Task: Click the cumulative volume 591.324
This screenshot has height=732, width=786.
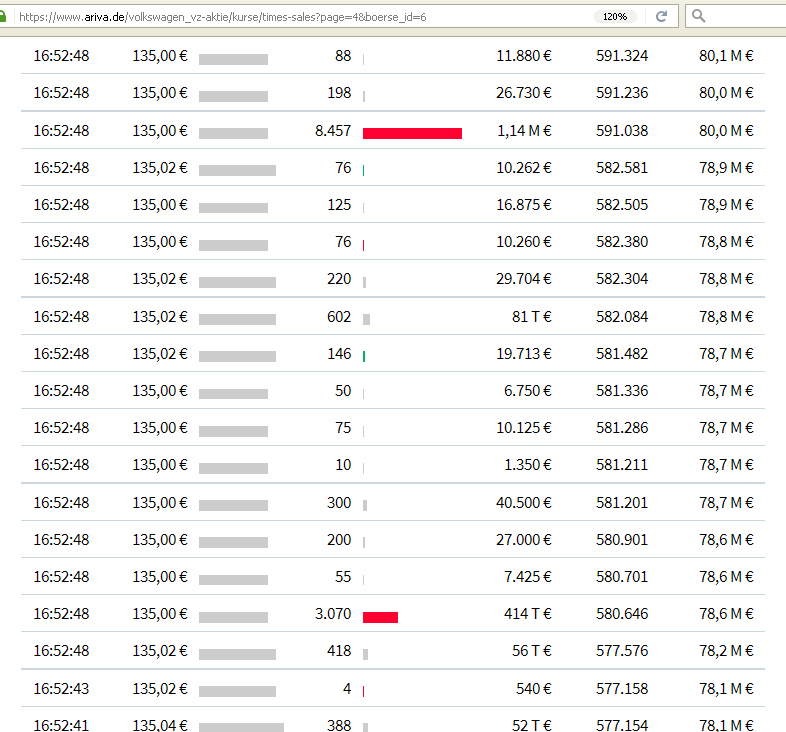Action: point(622,55)
